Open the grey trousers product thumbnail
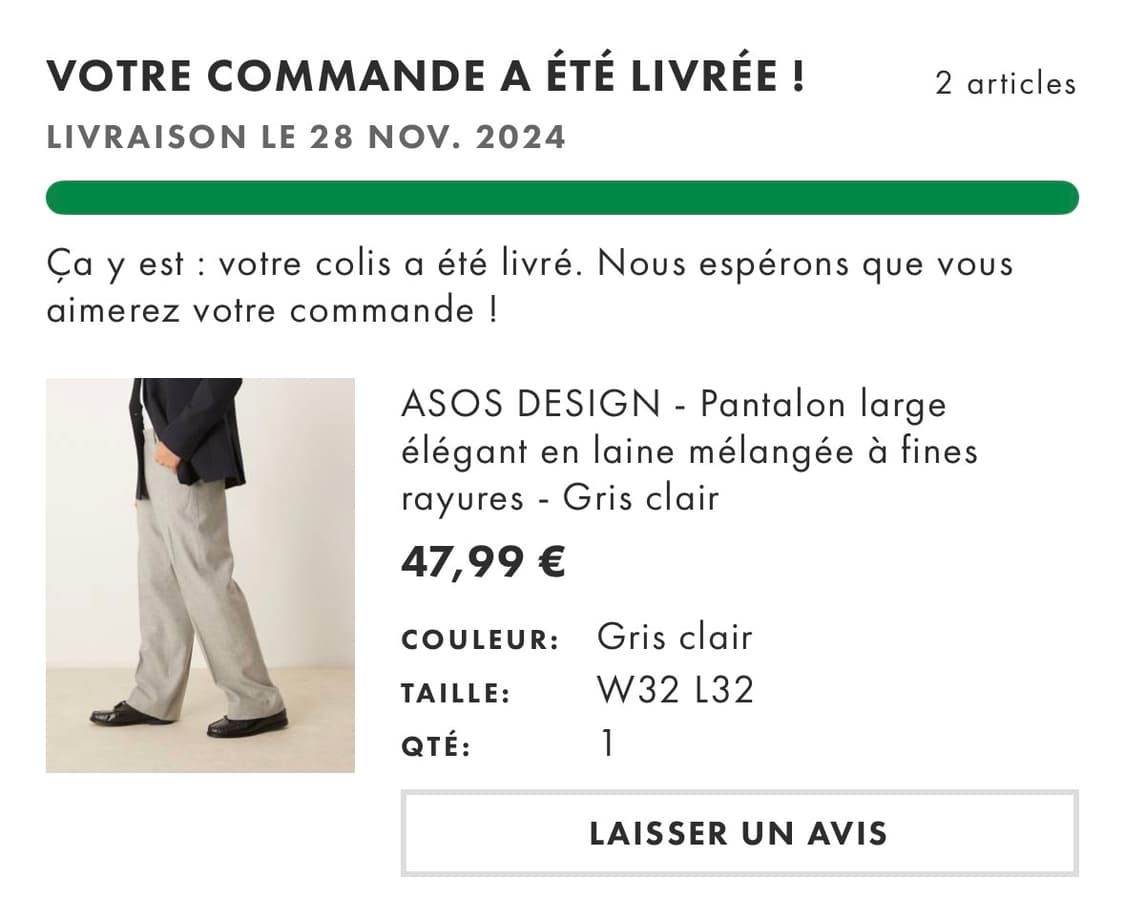Image resolution: width=1125 pixels, height=902 pixels. [200, 575]
